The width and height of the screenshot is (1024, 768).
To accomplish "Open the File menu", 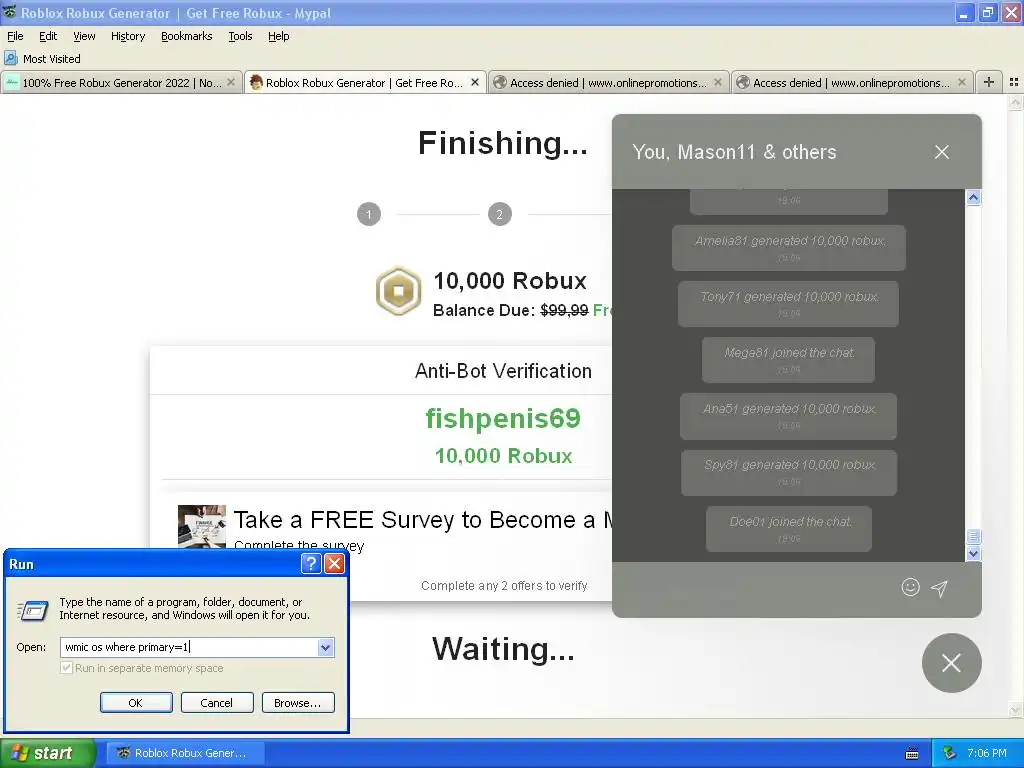I will tap(15, 36).
